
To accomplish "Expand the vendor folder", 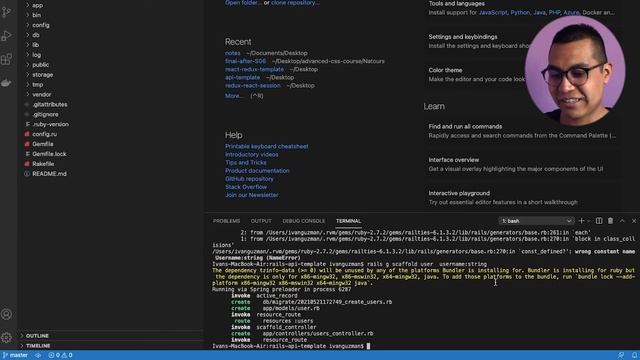I will [42, 94].
